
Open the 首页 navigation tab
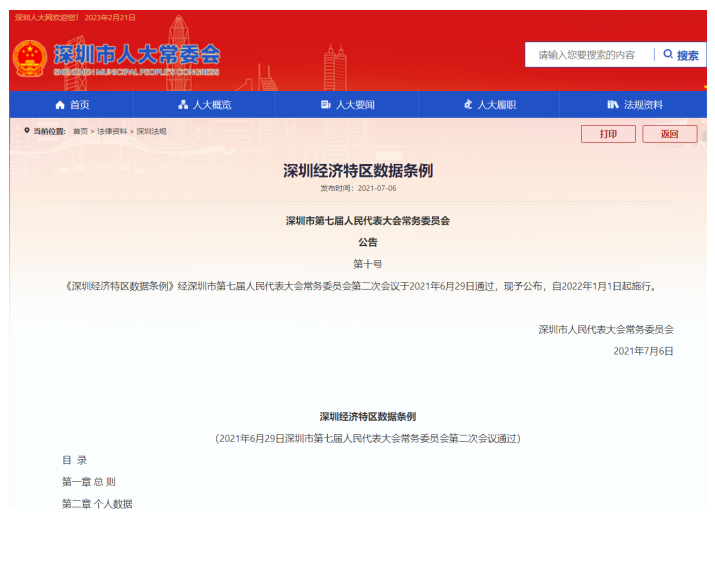(x=72, y=105)
